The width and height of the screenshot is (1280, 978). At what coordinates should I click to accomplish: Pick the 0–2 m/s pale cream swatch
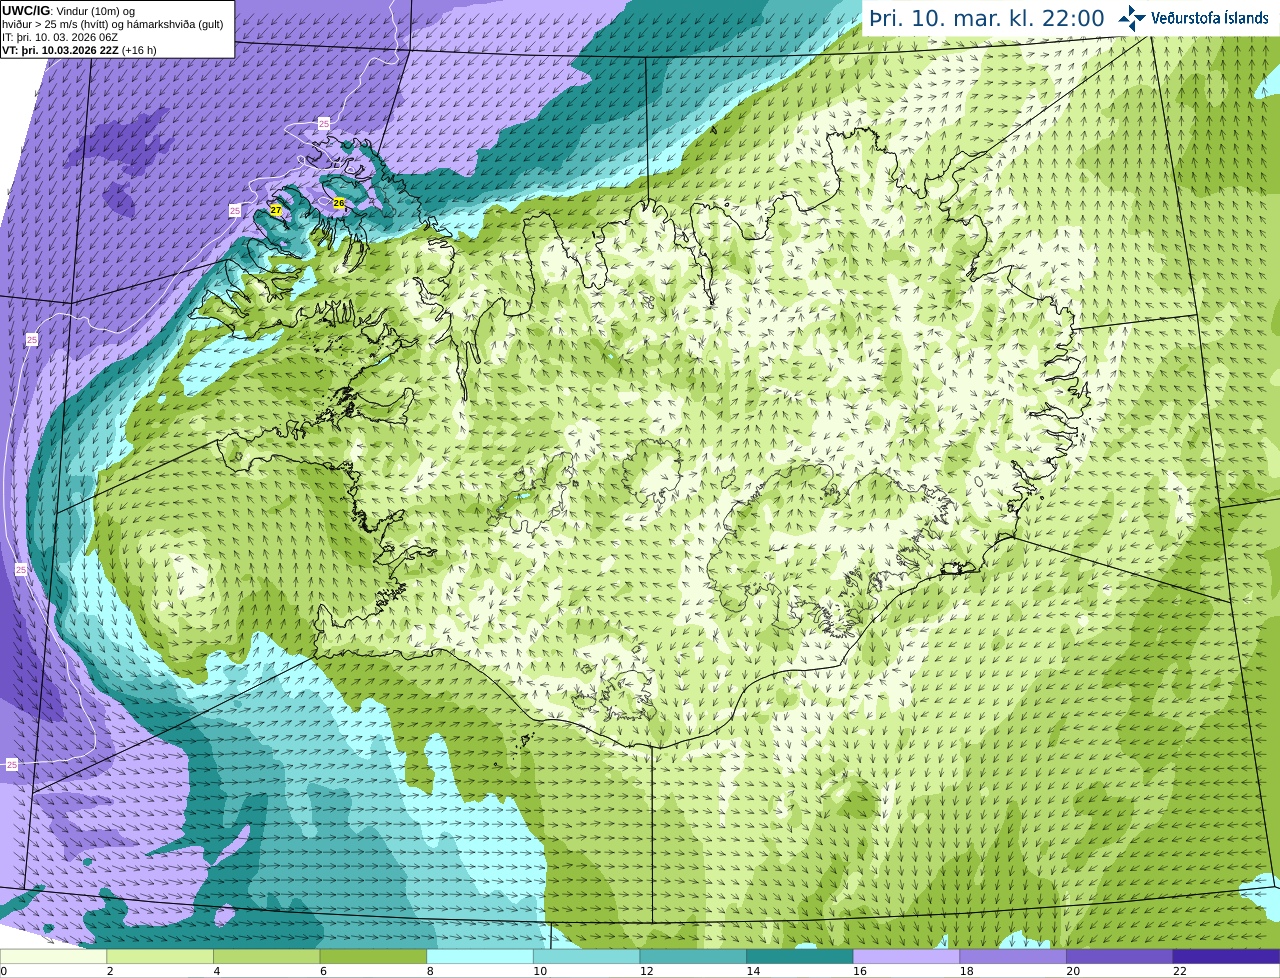coord(53,957)
